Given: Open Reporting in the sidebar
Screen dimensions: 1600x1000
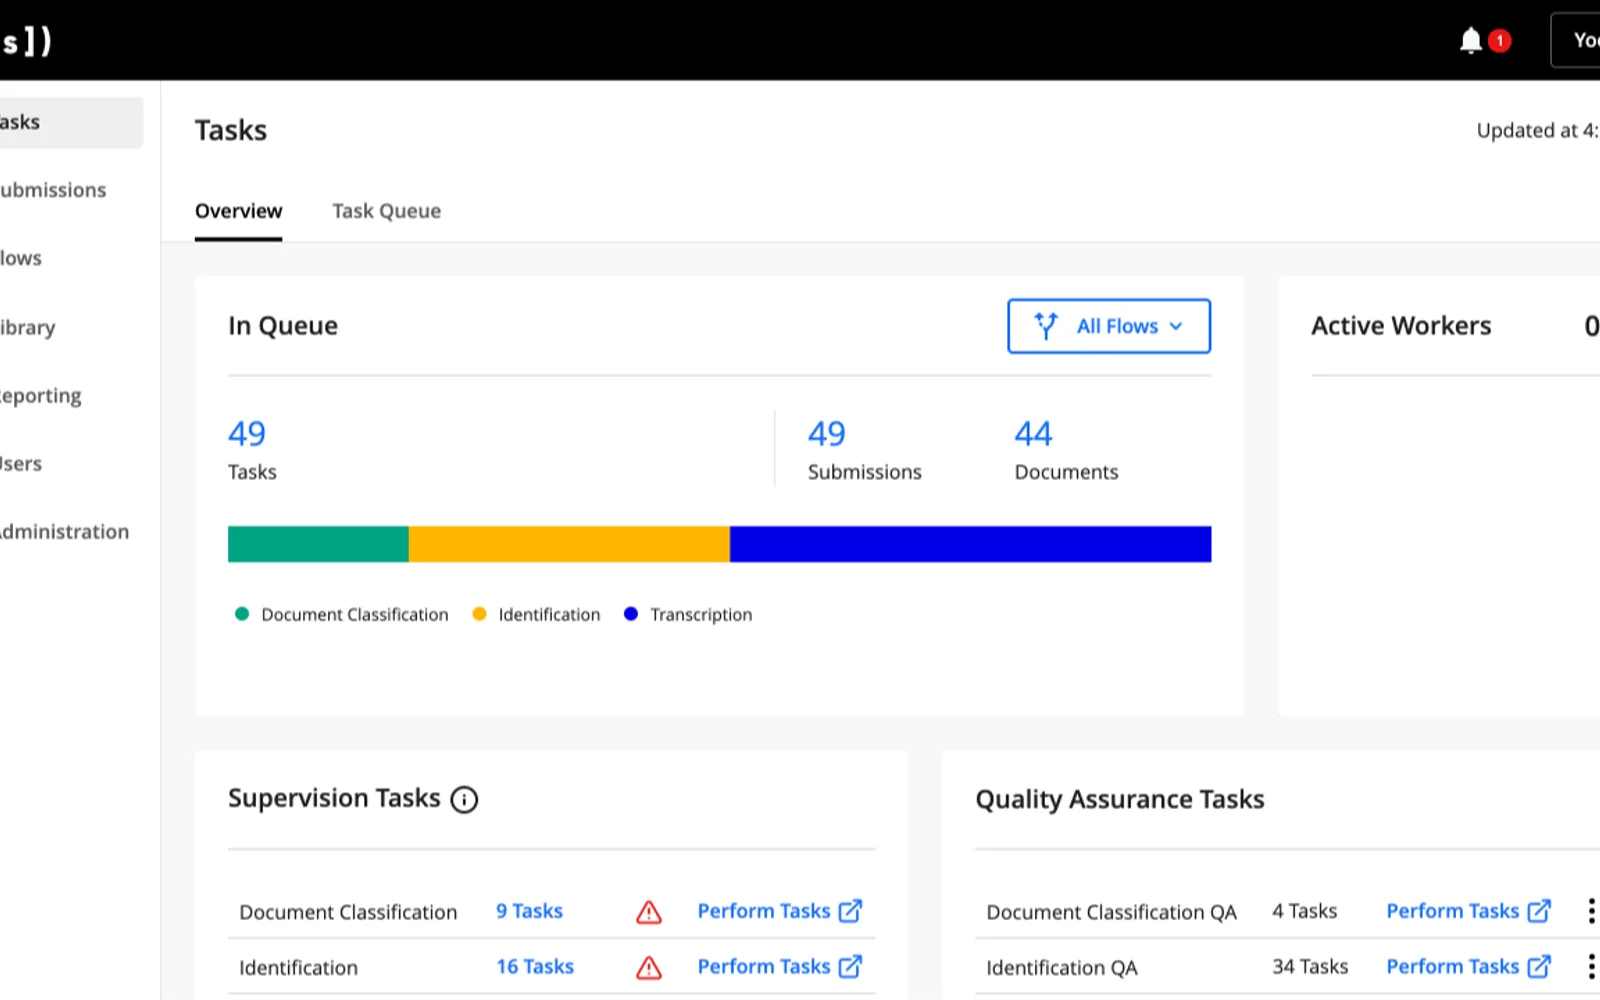Looking at the screenshot, I should (x=41, y=396).
